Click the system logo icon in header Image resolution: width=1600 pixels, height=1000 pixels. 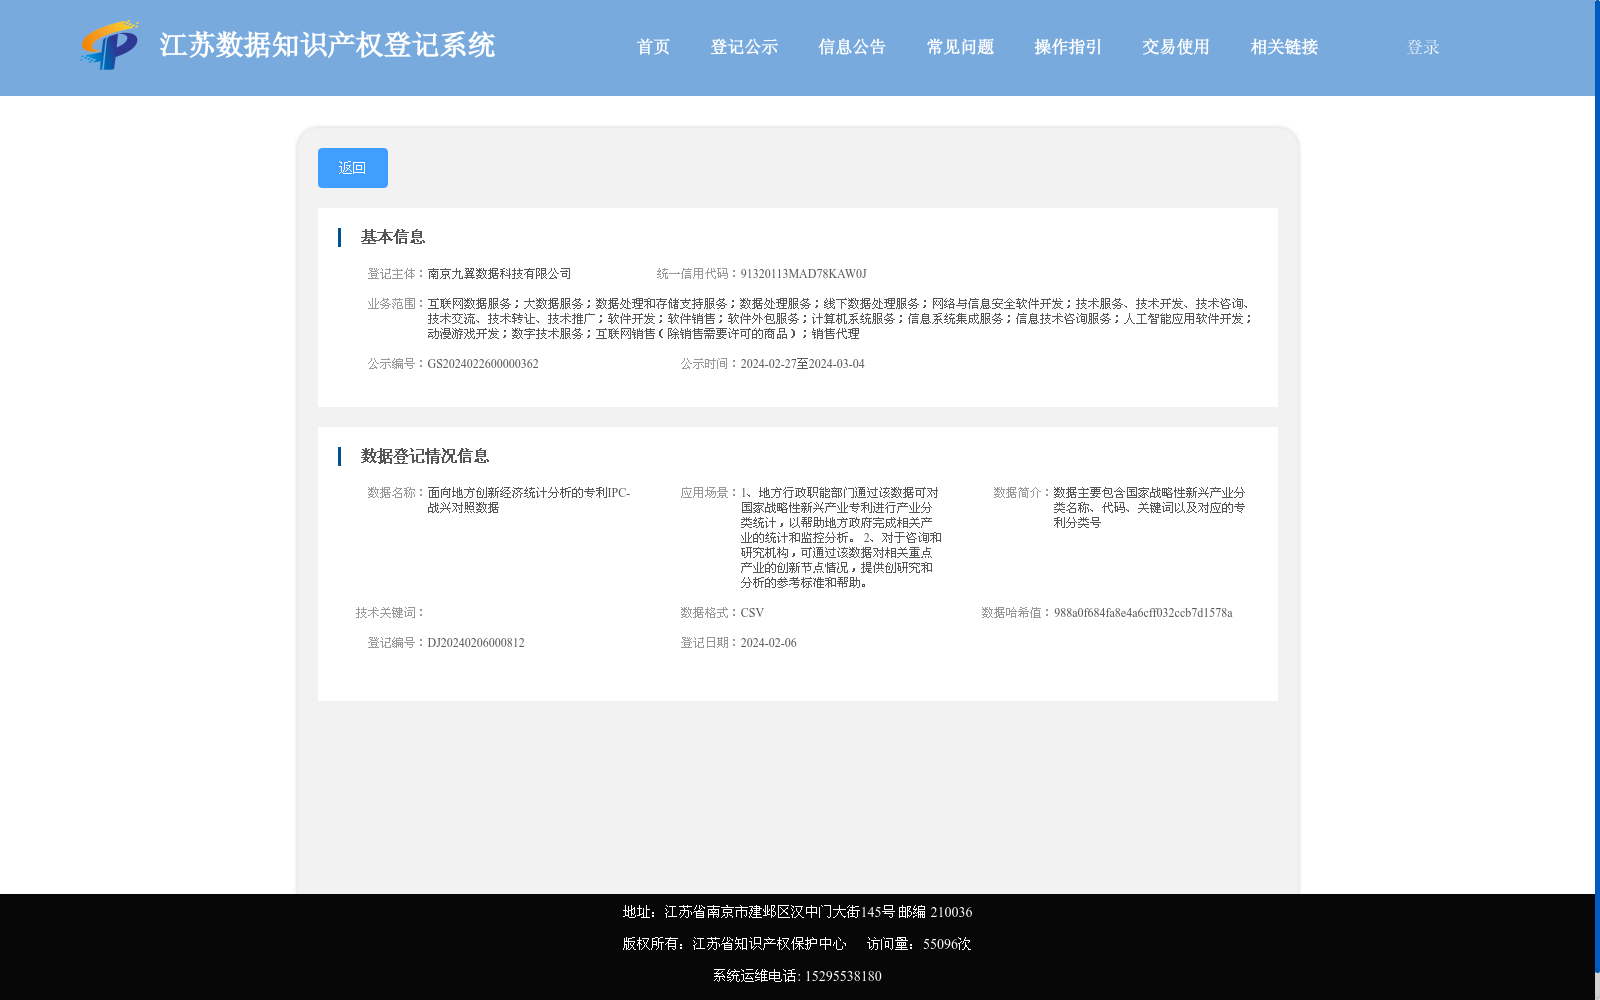coord(110,46)
